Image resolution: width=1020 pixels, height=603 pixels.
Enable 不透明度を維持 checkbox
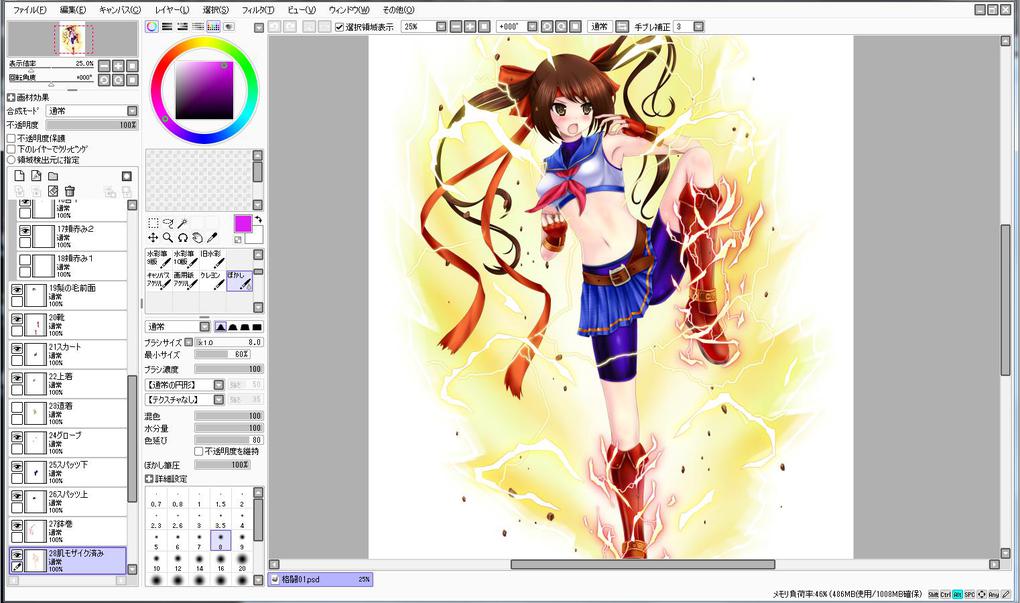tap(199, 451)
